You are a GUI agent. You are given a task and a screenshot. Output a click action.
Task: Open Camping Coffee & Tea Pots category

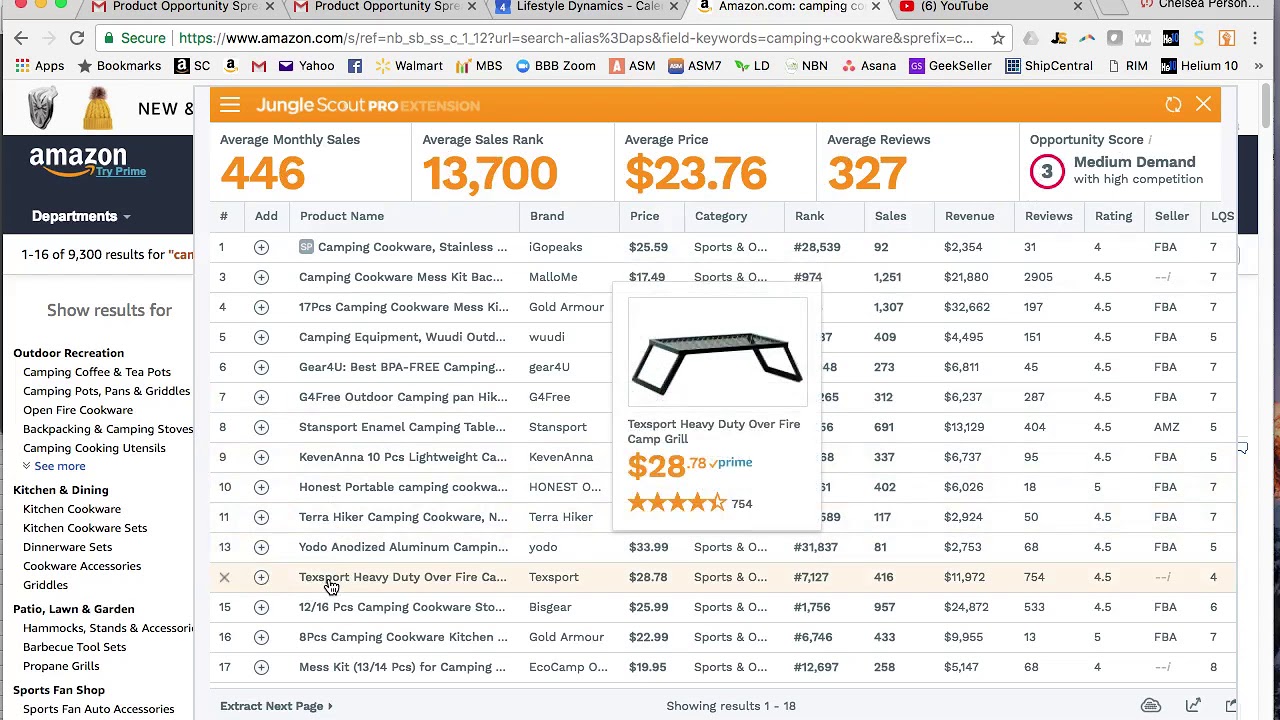(x=97, y=372)
